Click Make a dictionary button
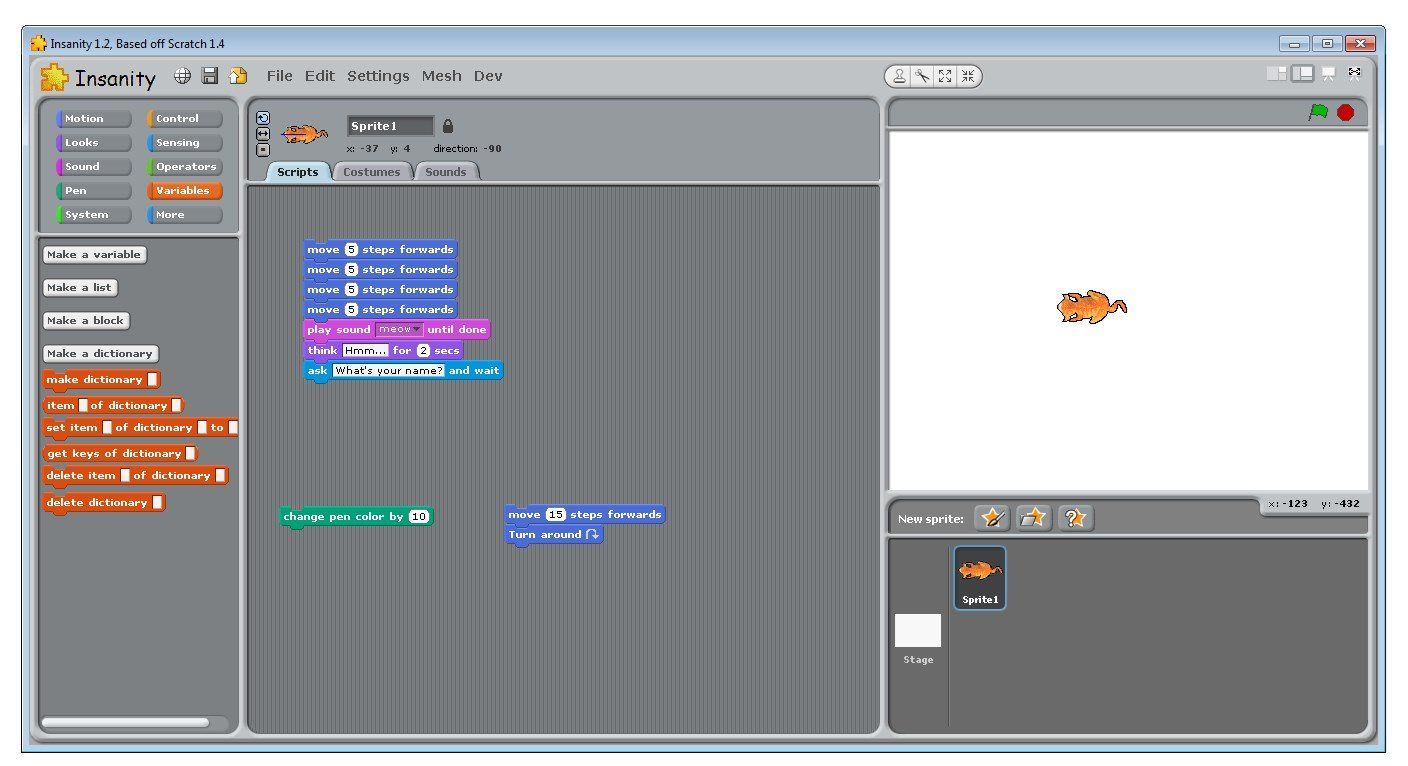This screenshot has width=1408, height=766. click(101, 353)
